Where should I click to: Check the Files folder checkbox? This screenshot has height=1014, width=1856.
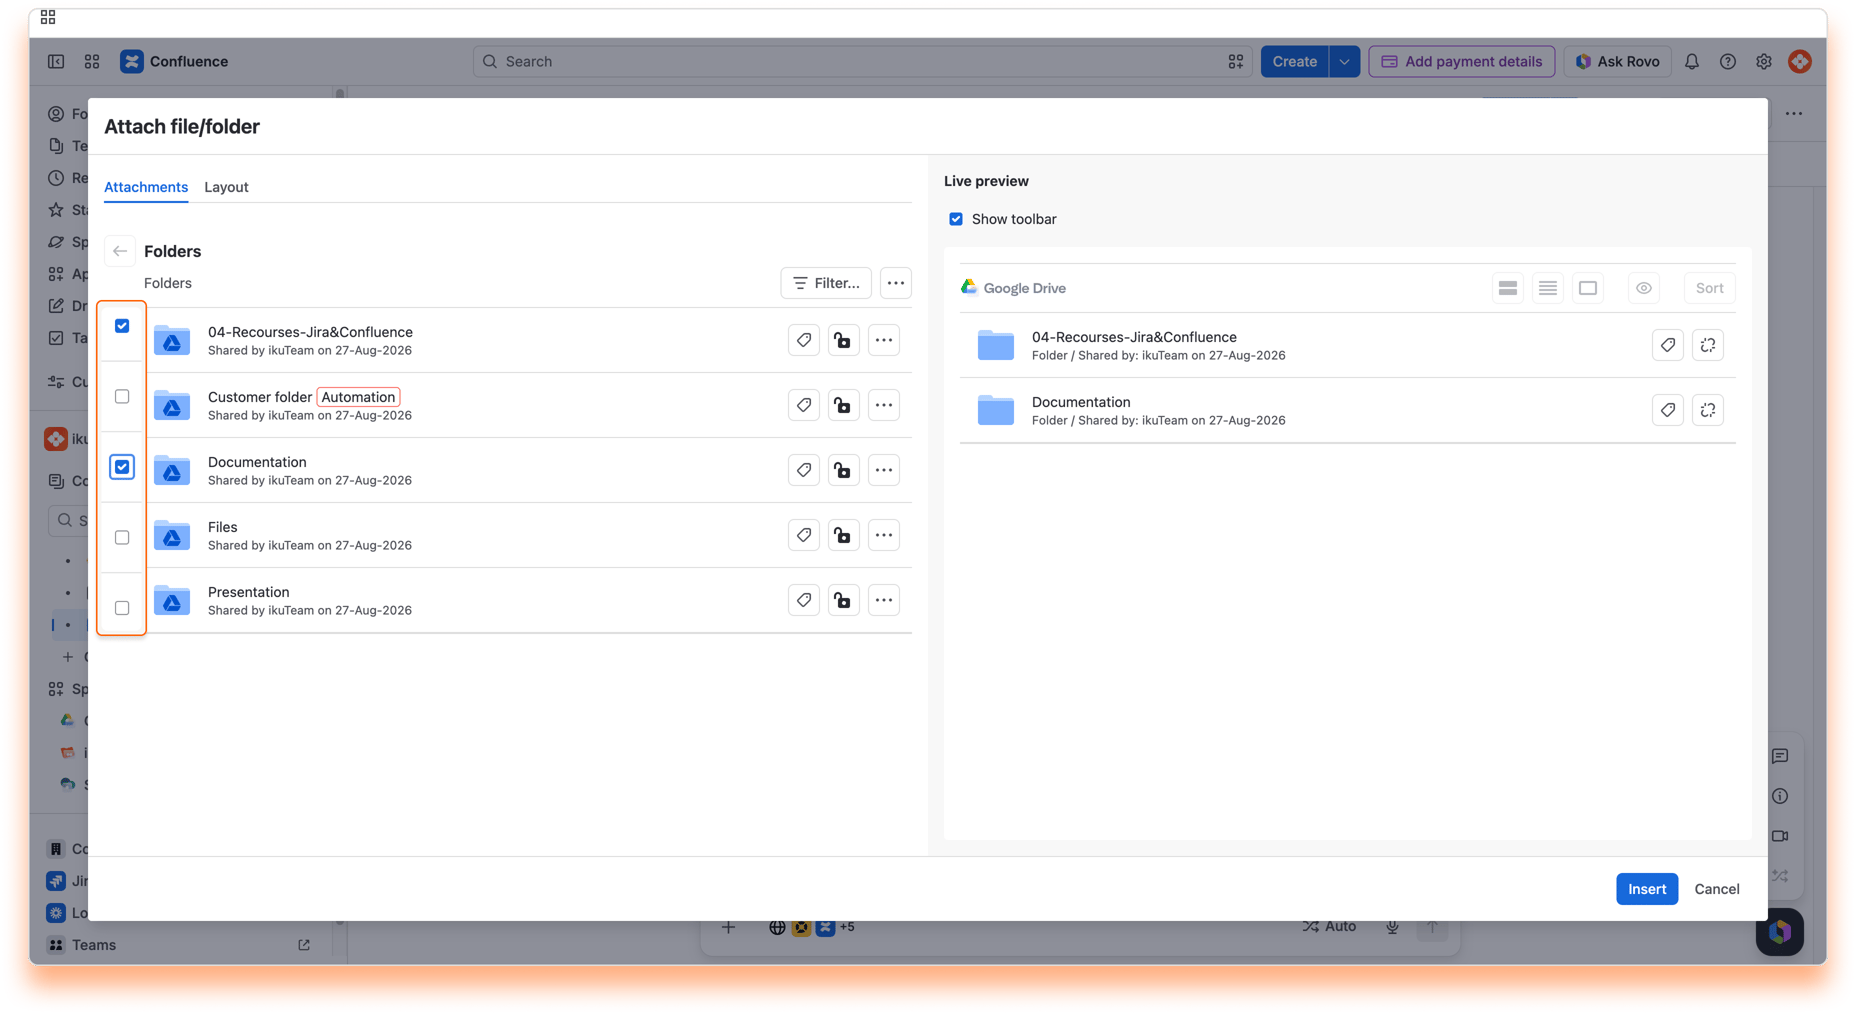pos(122,538)
